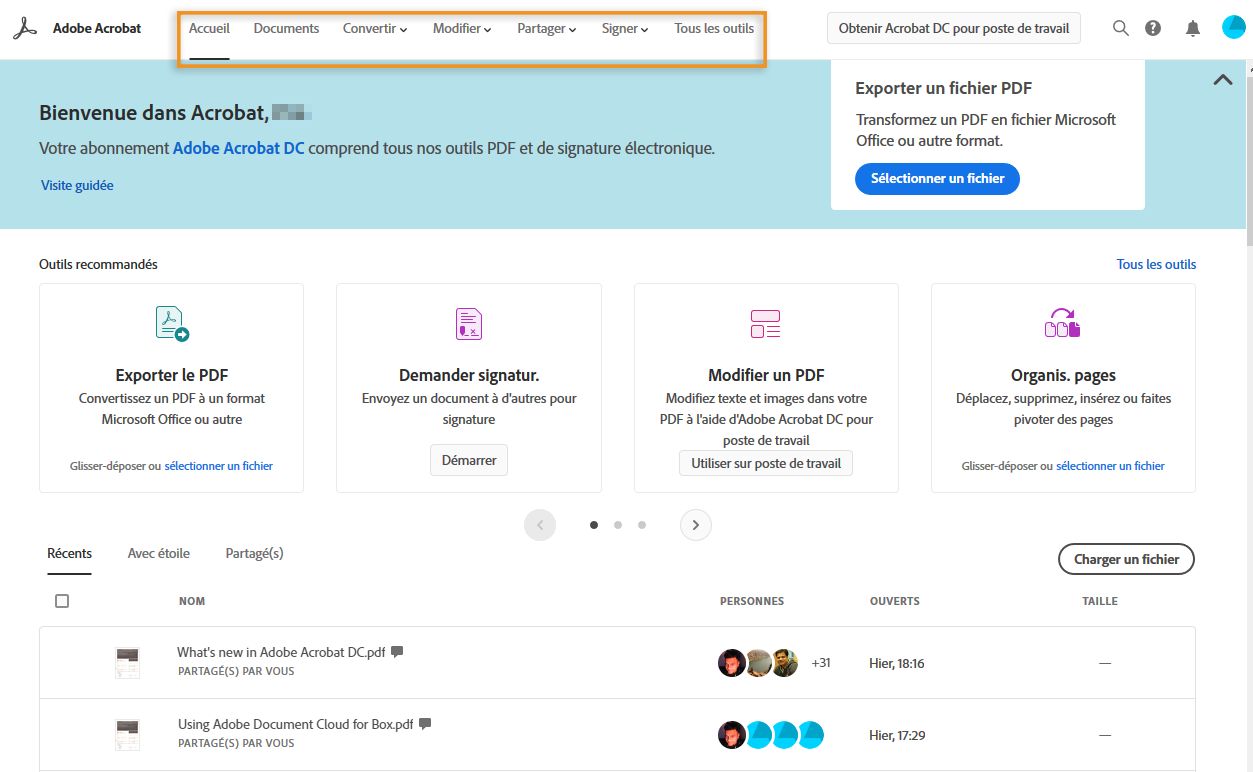Screen dimensions: 1253x772
Task: Open file Using Adobe Document Cloud for Box.pdf
Action: click(295, 724)
